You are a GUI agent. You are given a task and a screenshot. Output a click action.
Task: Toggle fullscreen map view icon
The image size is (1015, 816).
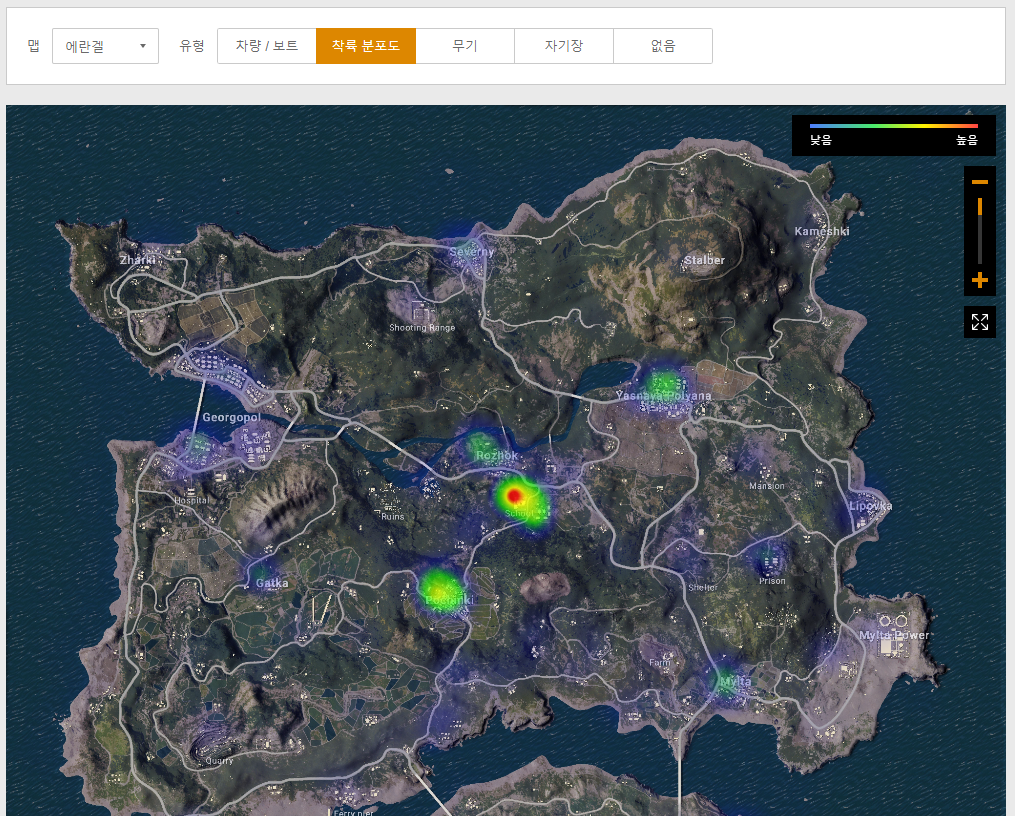click(979, 322)
